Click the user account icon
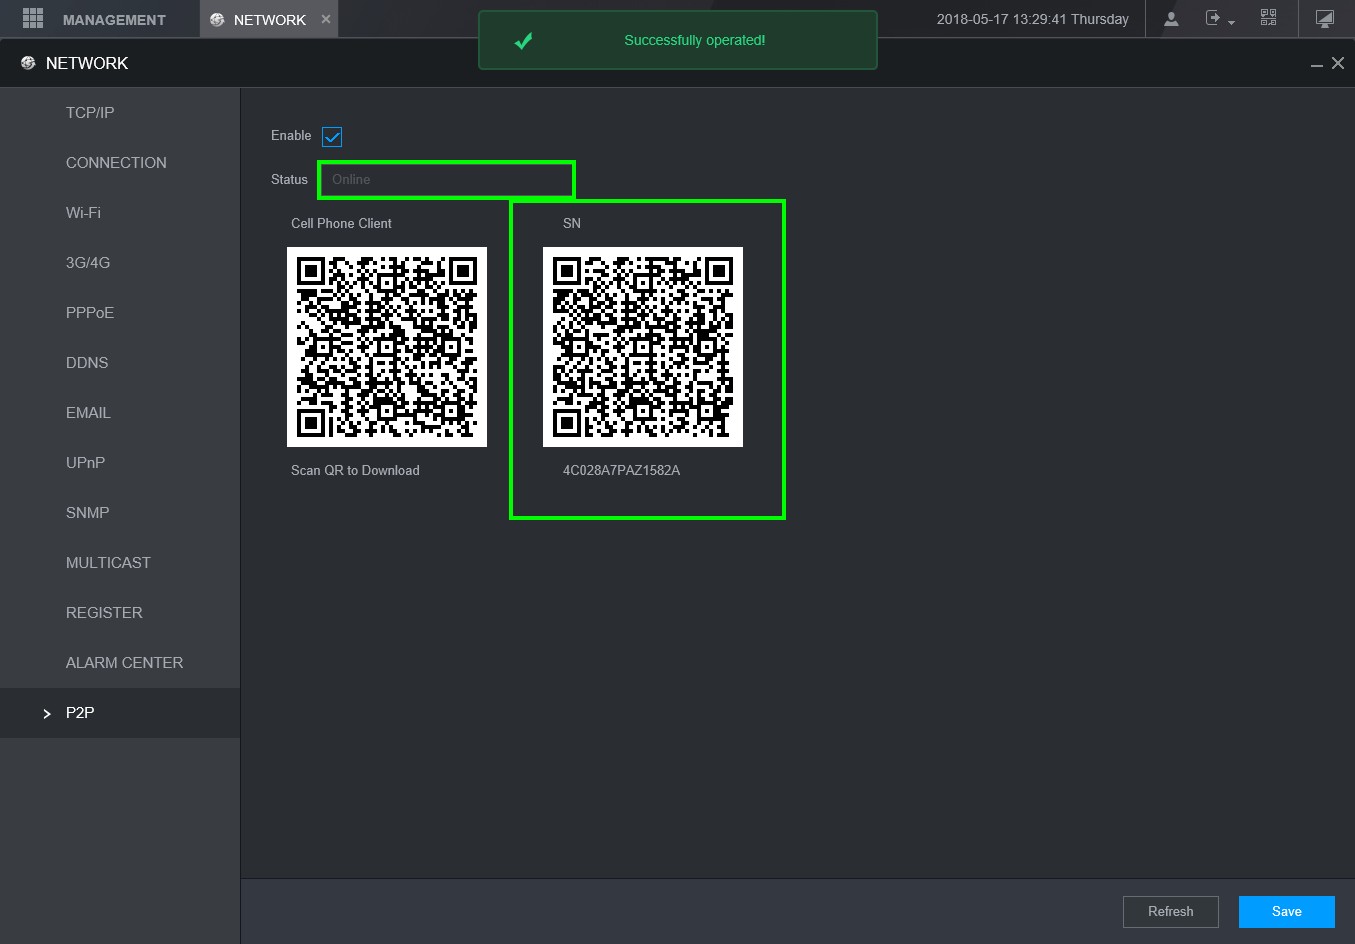Image resolution: width=1355 pixels, height=944 pixels. pos(1171,19)
